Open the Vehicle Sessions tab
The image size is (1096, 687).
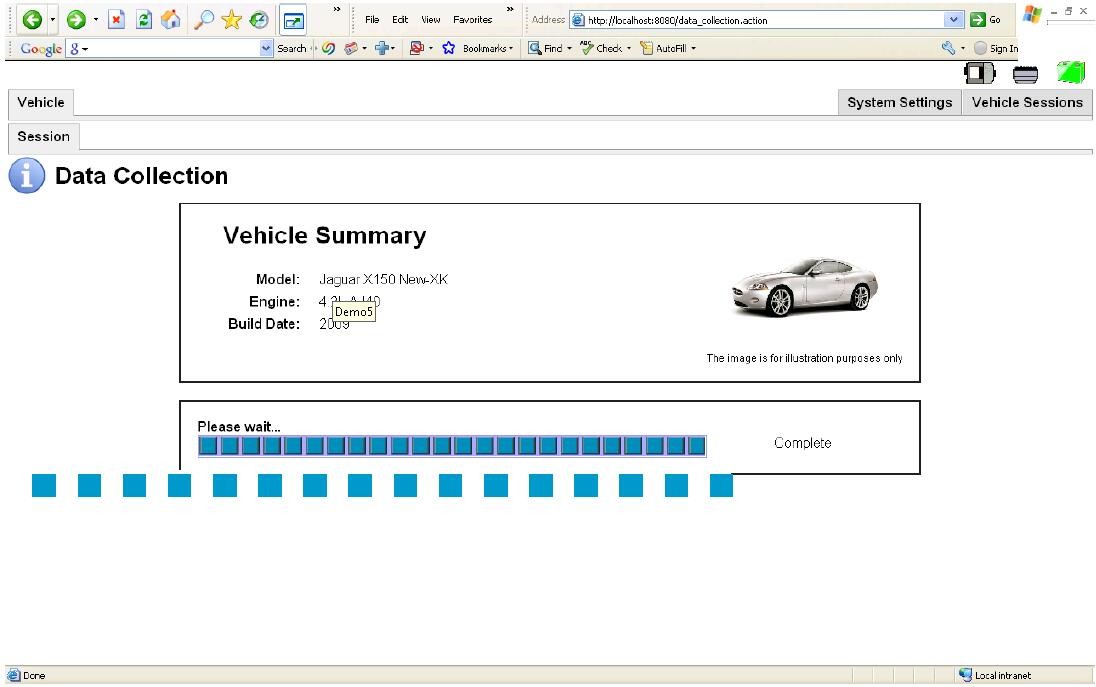(1027, 103)
